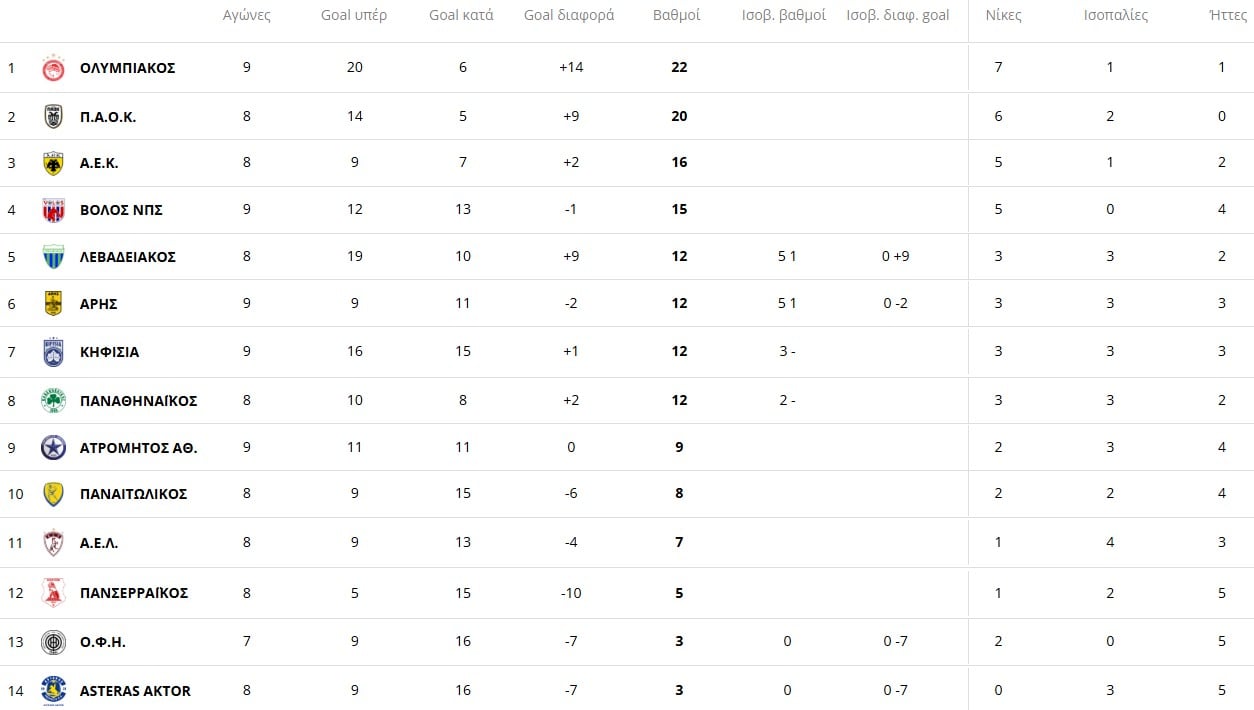The height and width of the screenshot is (710, 1254).
Task: Click the Panathinaikos green clover logo
Action: coord(53,400)
